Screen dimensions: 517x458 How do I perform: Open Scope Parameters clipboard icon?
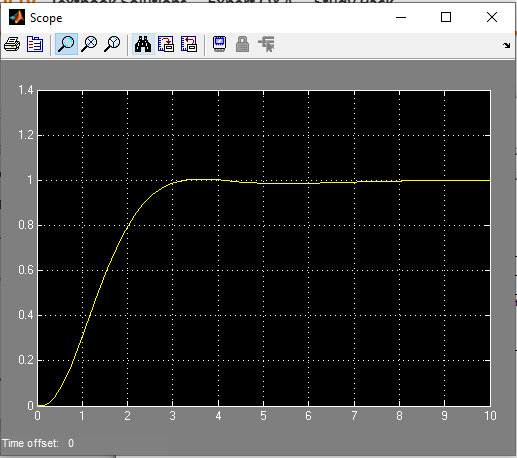35,44
